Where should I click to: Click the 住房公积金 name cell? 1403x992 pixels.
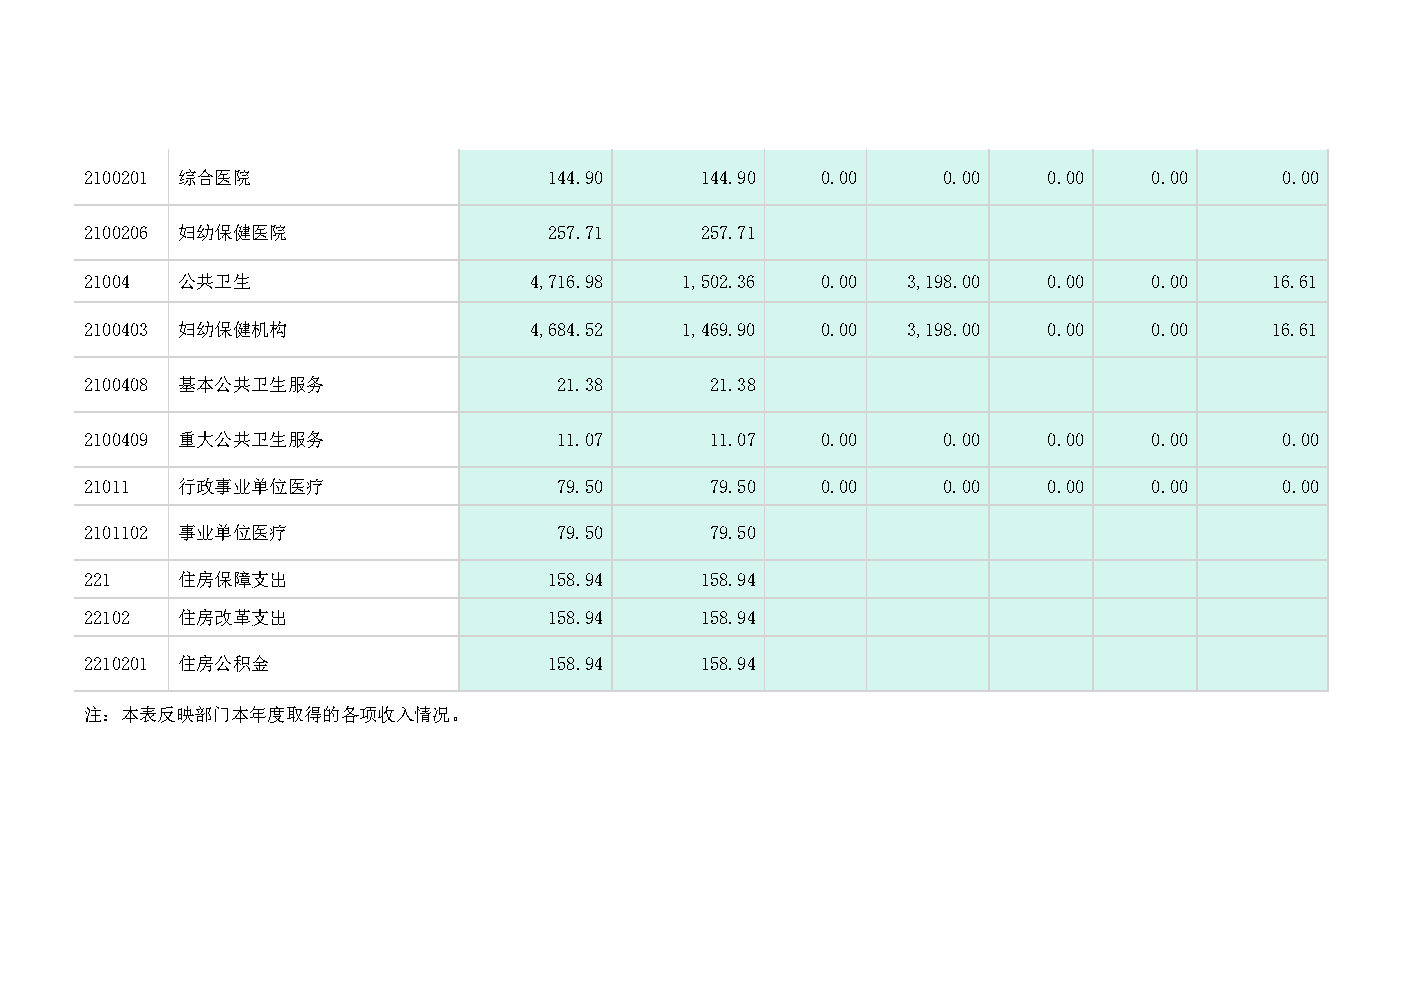pyautogui.click(x=224, y=664)
